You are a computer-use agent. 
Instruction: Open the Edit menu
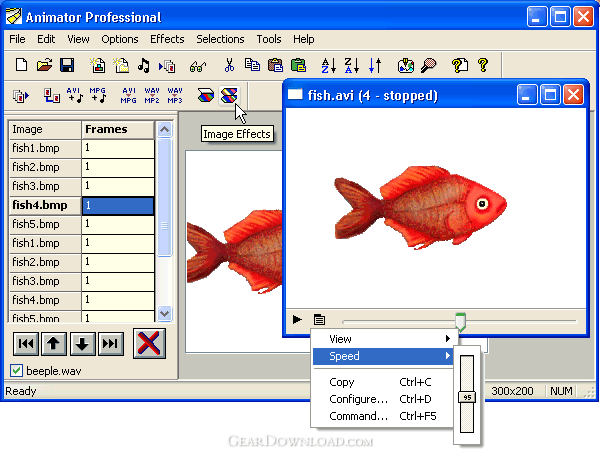tap(46, 39)
